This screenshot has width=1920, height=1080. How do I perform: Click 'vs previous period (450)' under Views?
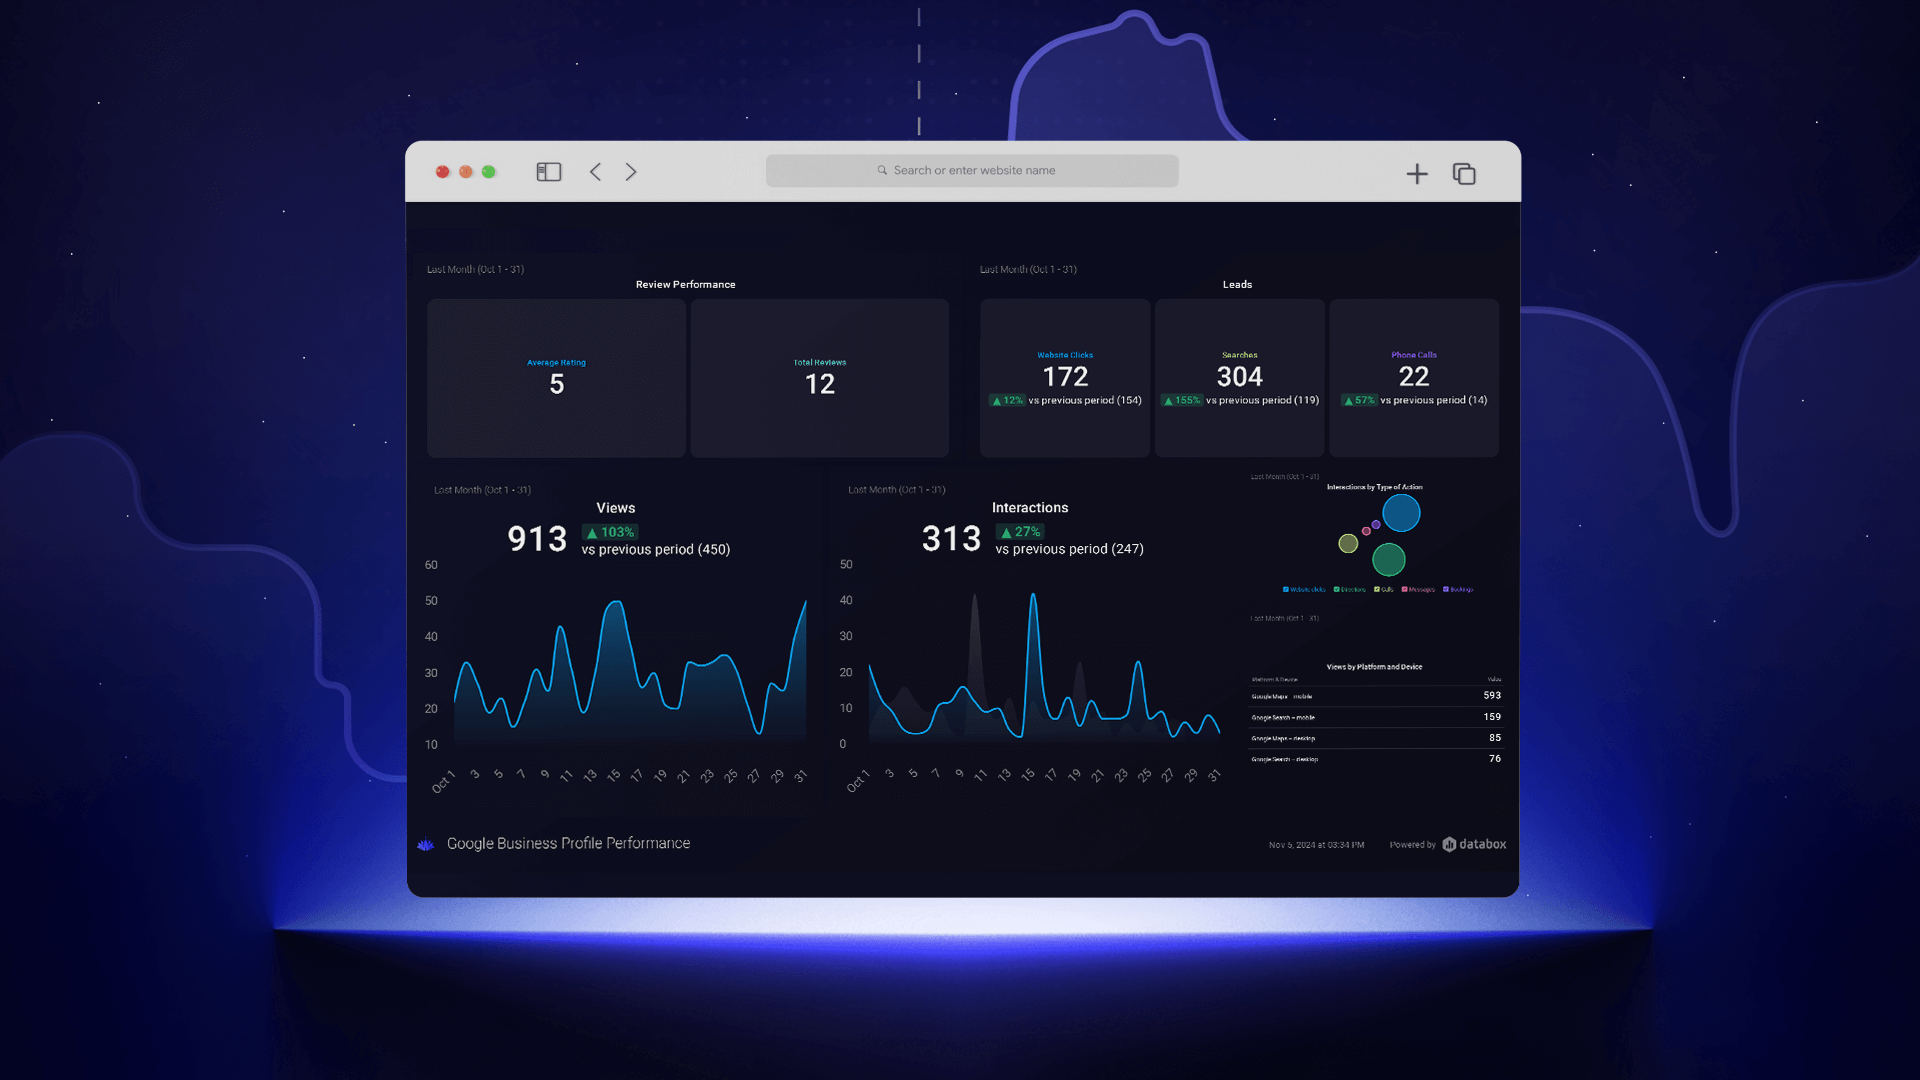[656, 550]
